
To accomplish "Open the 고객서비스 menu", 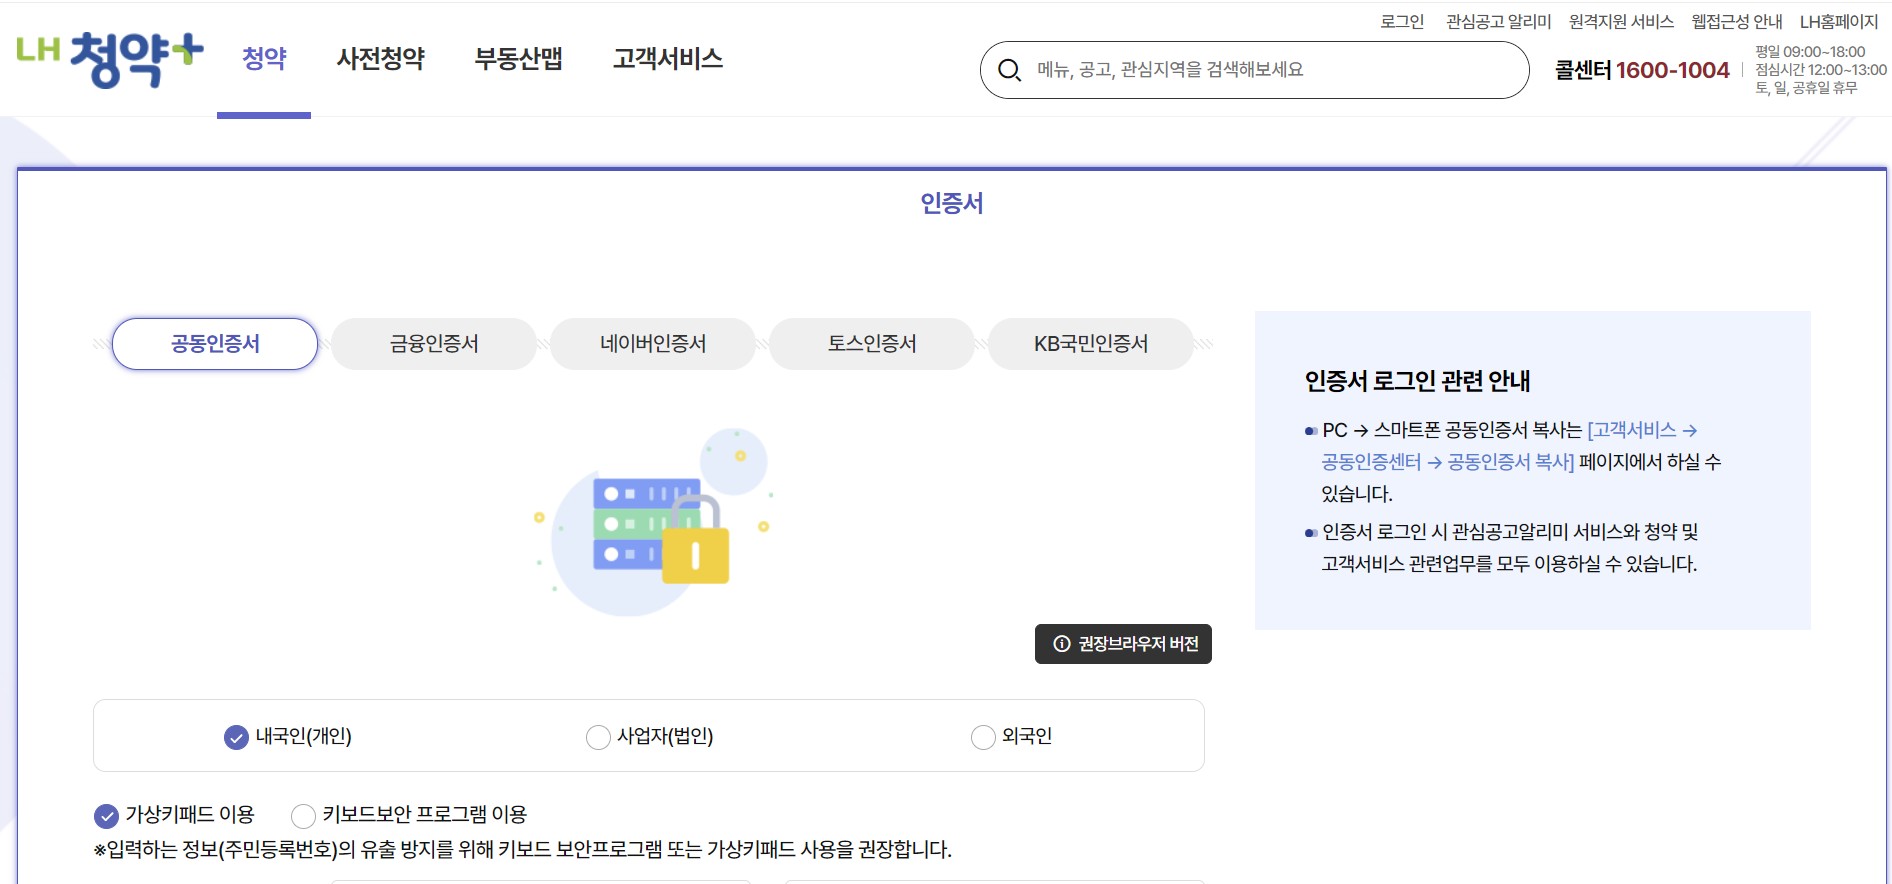I will point(668,59).
